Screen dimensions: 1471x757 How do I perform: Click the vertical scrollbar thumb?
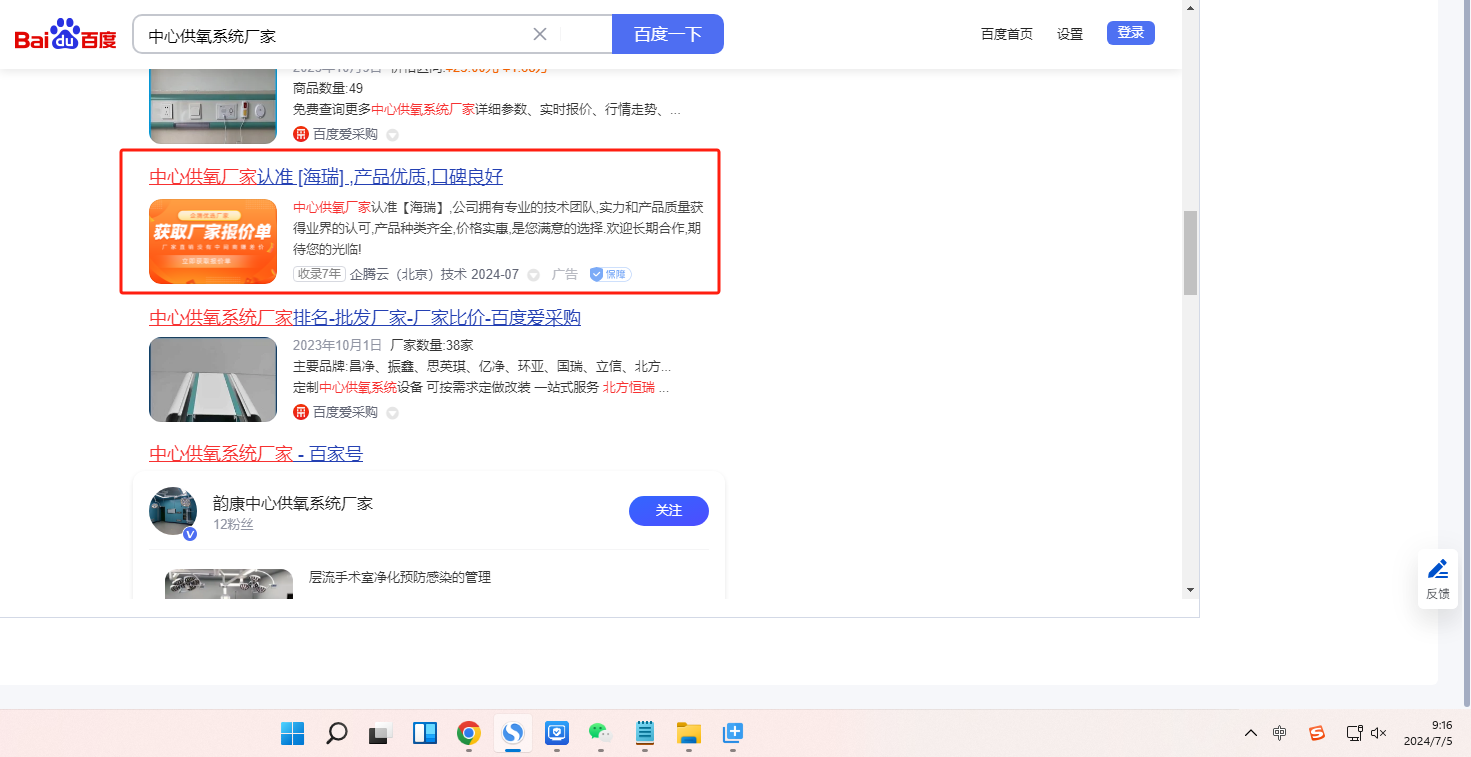click(1190, 253)
